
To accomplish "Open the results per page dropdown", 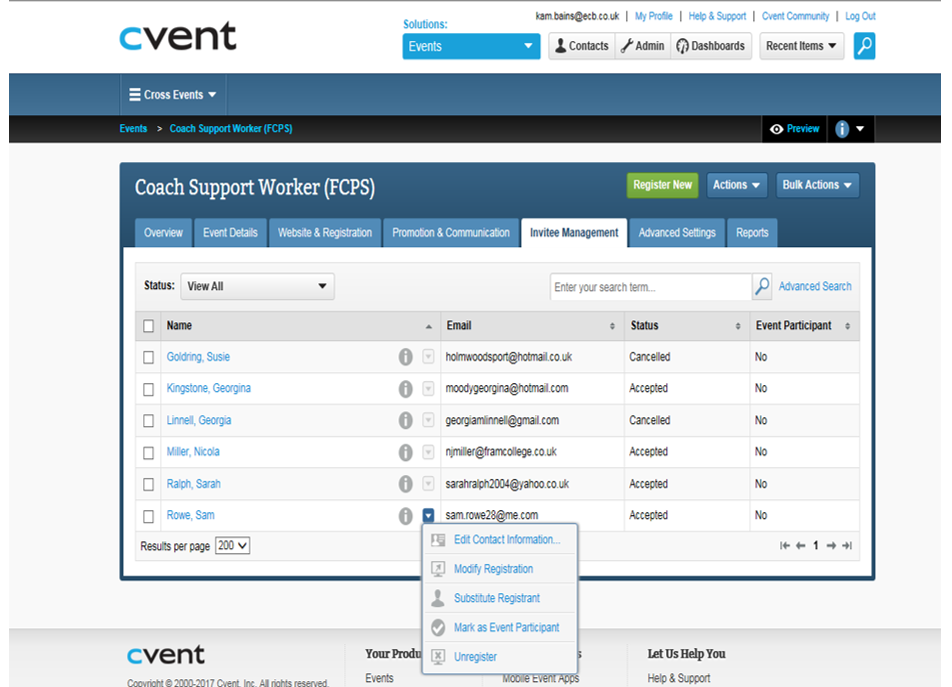I will pyautogui.click(x=233, y=546).
